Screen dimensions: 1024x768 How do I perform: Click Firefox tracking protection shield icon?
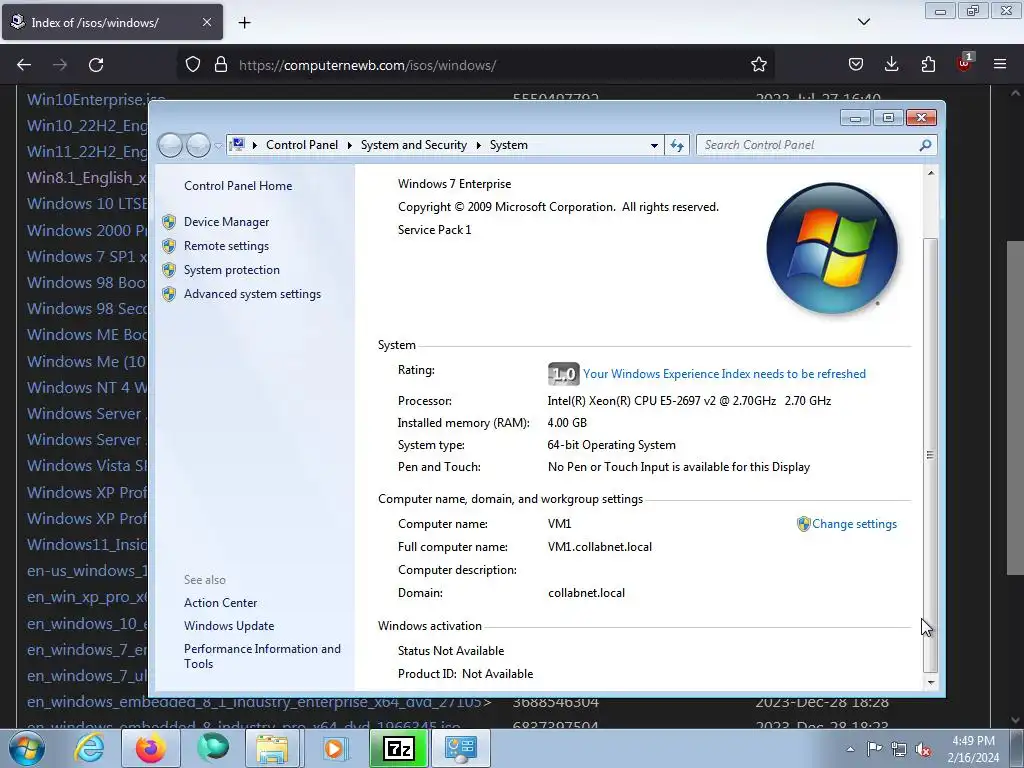193,65
